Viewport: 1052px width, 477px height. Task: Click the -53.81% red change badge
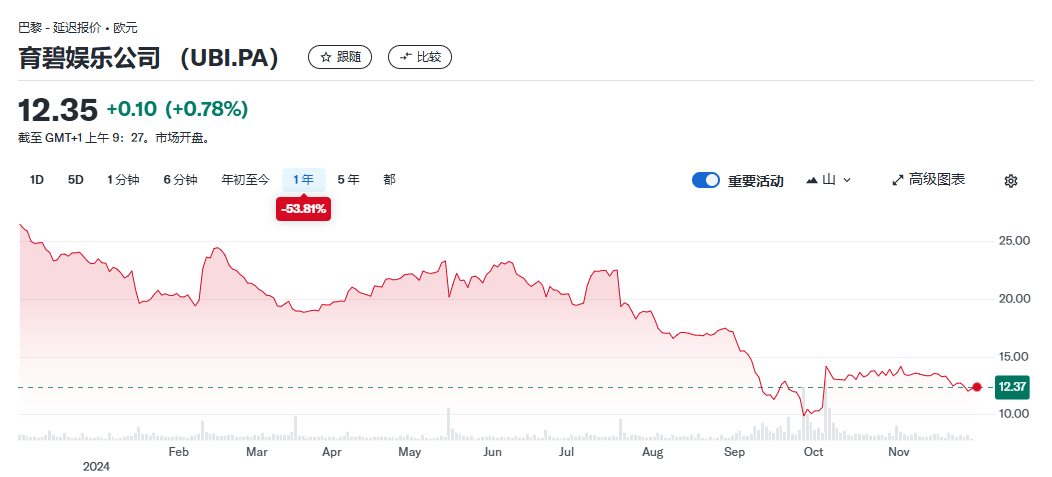304,209
